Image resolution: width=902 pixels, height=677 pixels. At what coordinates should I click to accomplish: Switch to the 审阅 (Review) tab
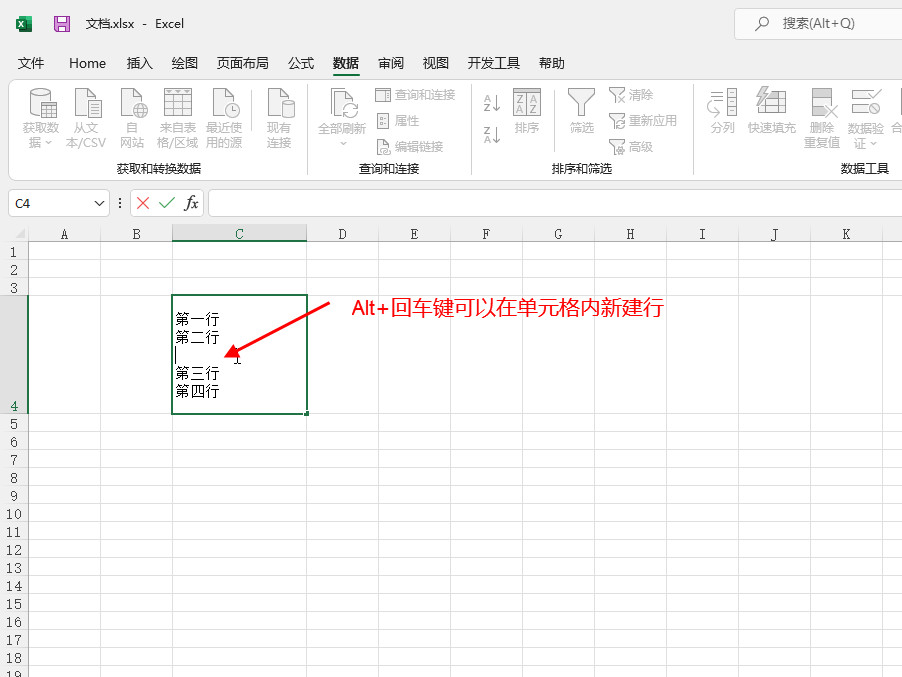click(391, 63)
